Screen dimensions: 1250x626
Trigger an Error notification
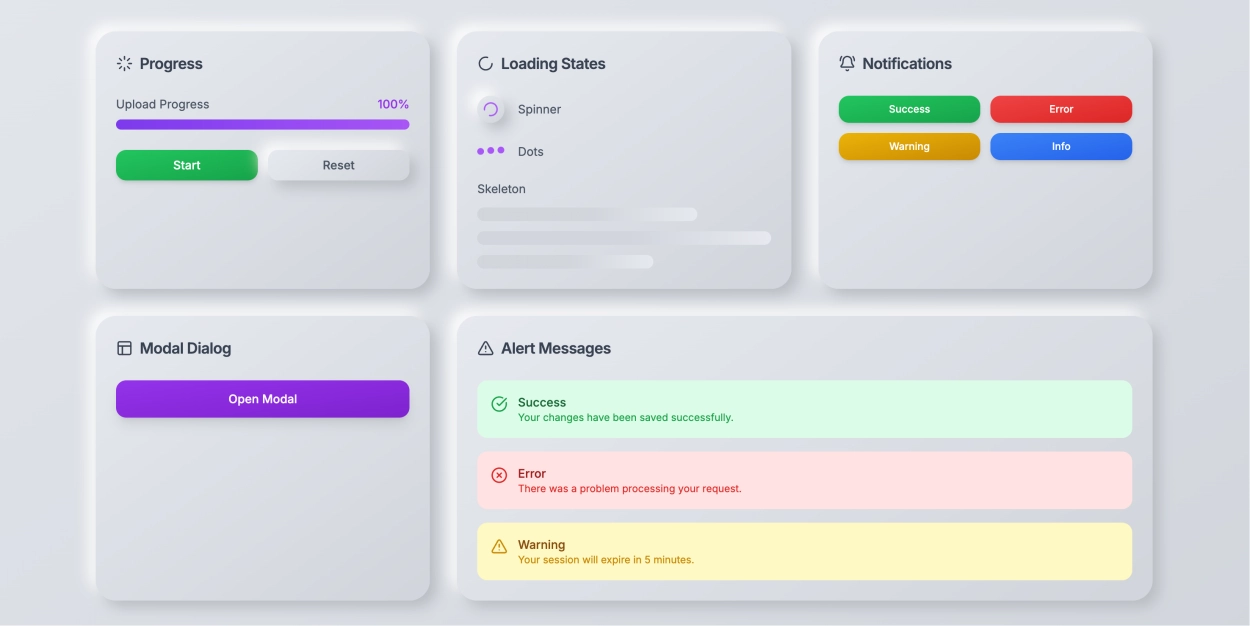coord(1061,108)
